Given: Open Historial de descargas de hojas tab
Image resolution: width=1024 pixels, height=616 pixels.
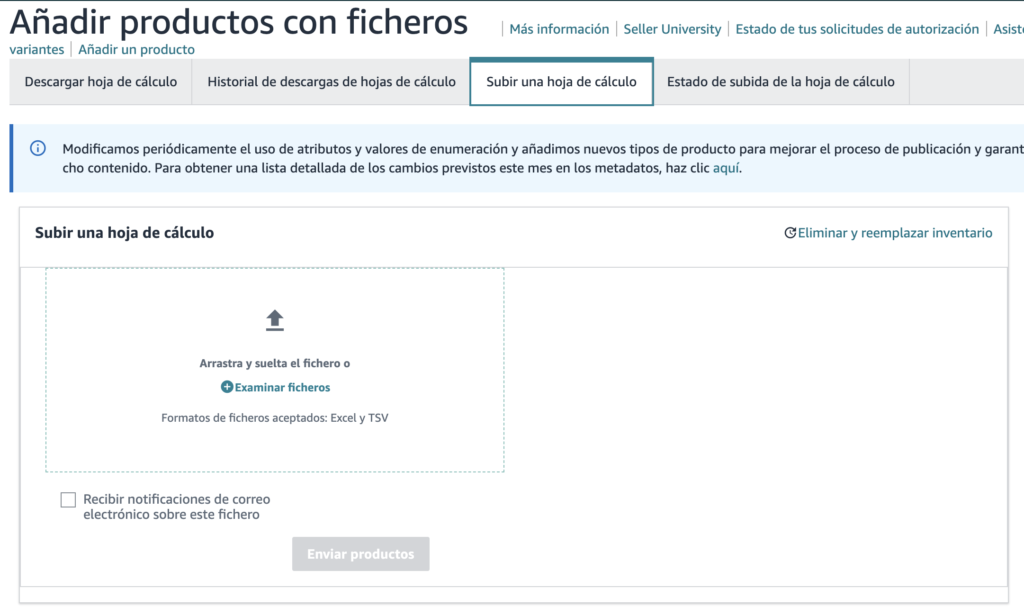Looking at the screenshot, I should tap(332, 82).
